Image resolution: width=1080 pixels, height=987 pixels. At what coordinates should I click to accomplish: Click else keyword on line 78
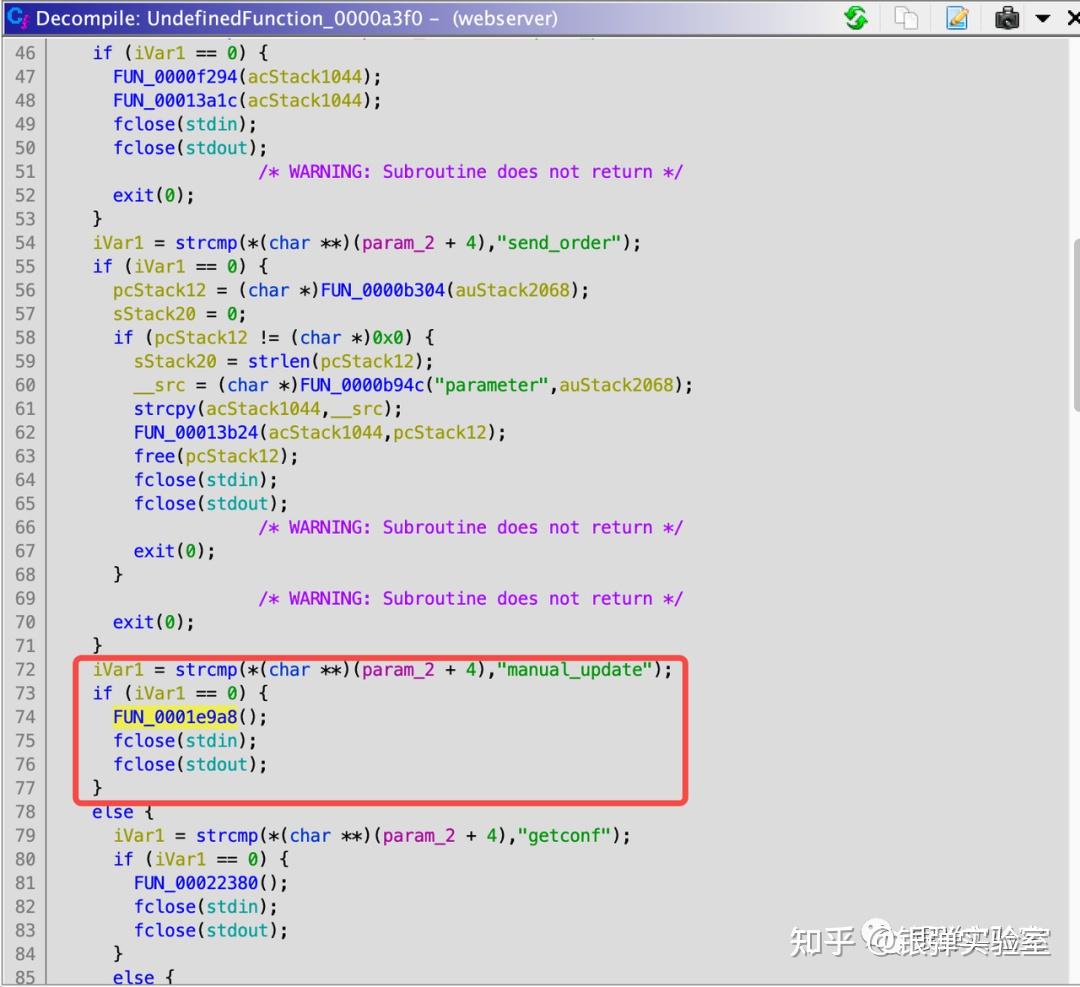tap(113, 812)
